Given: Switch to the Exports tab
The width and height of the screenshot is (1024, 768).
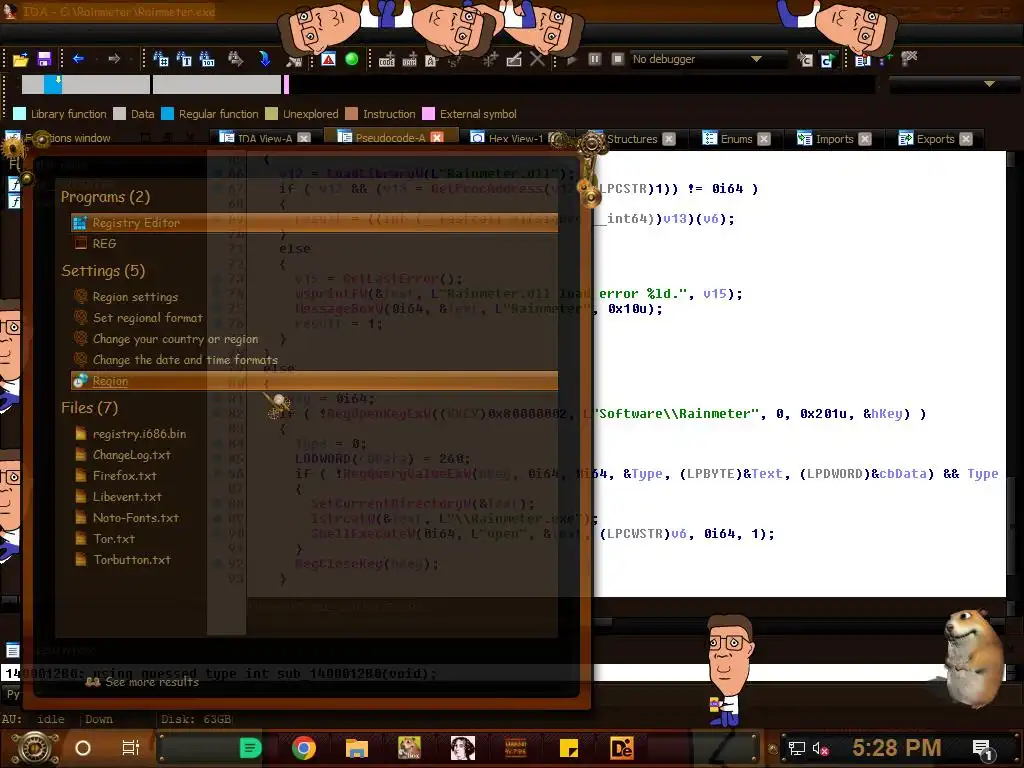Looking at the screenshot, I should point(935,138).
